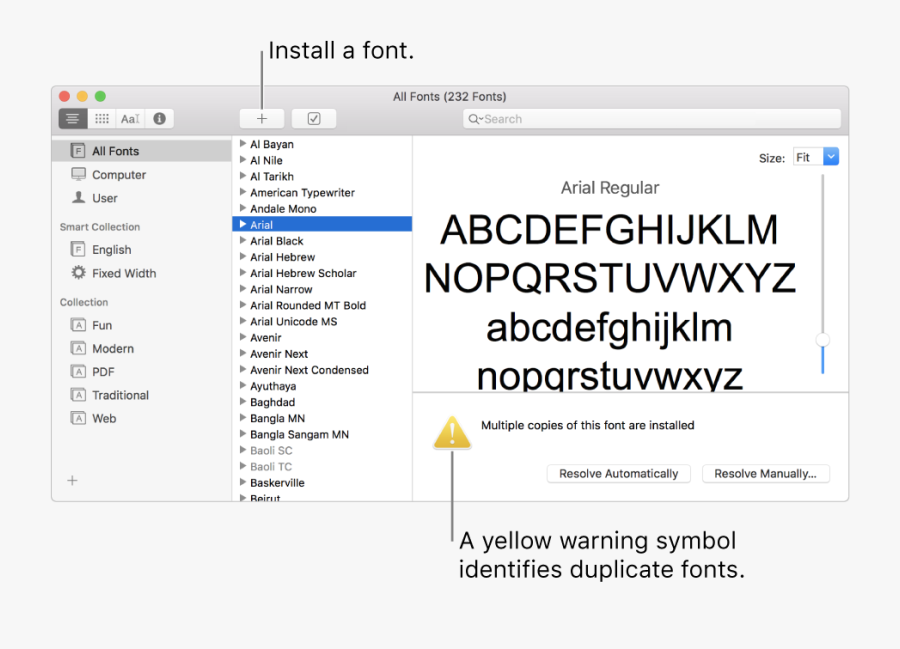The width and height of the screenshot is (900, 649).
Task: Create a new collection with the sidebar plus
Action: pos(72,480)
